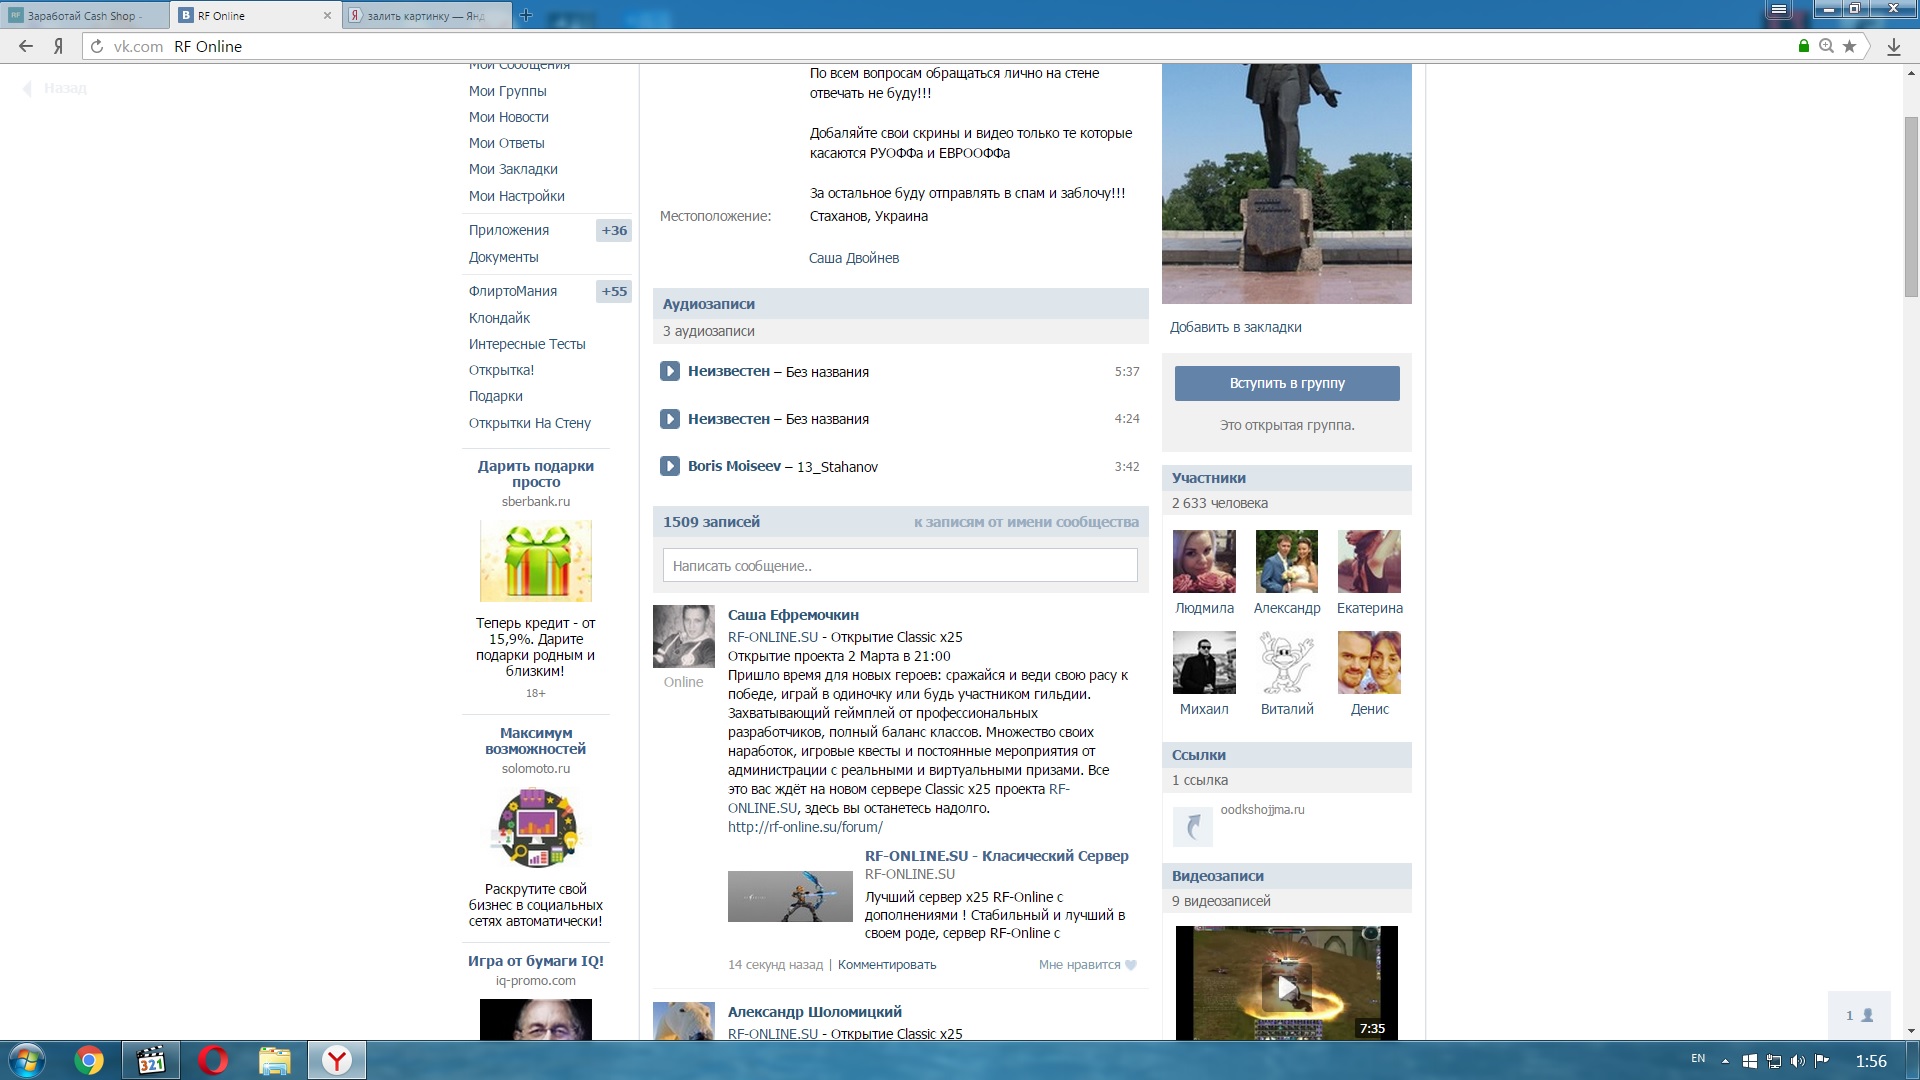The width and height of the screenshot is (1920, 1080).
Task: Open Мои Группы in sidebar
Action: [x=507, y=91]
